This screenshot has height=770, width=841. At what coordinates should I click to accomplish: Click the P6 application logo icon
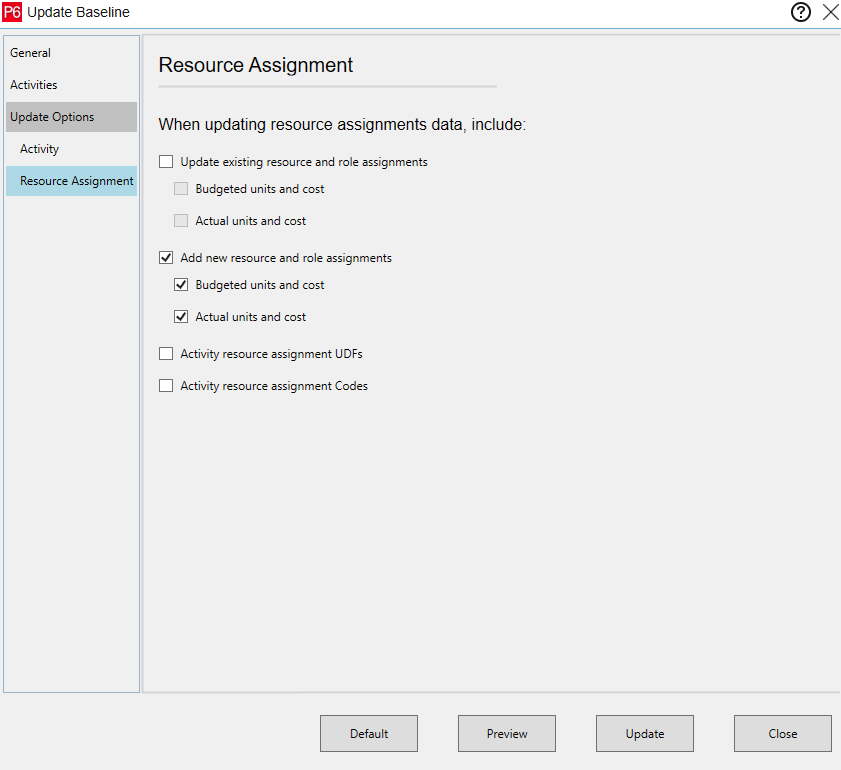pyautogui.click(x=14, y=12)
